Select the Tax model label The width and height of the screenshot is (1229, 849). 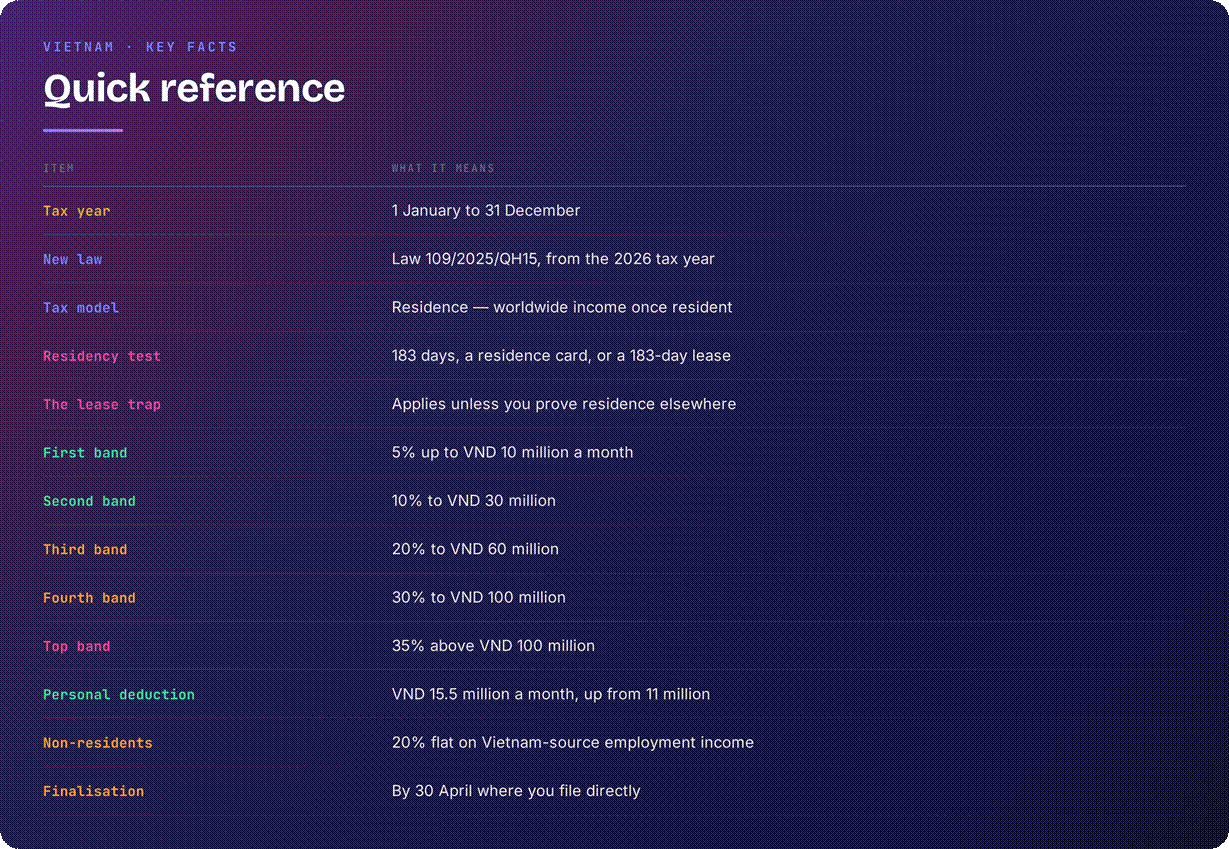click(81, 308)
